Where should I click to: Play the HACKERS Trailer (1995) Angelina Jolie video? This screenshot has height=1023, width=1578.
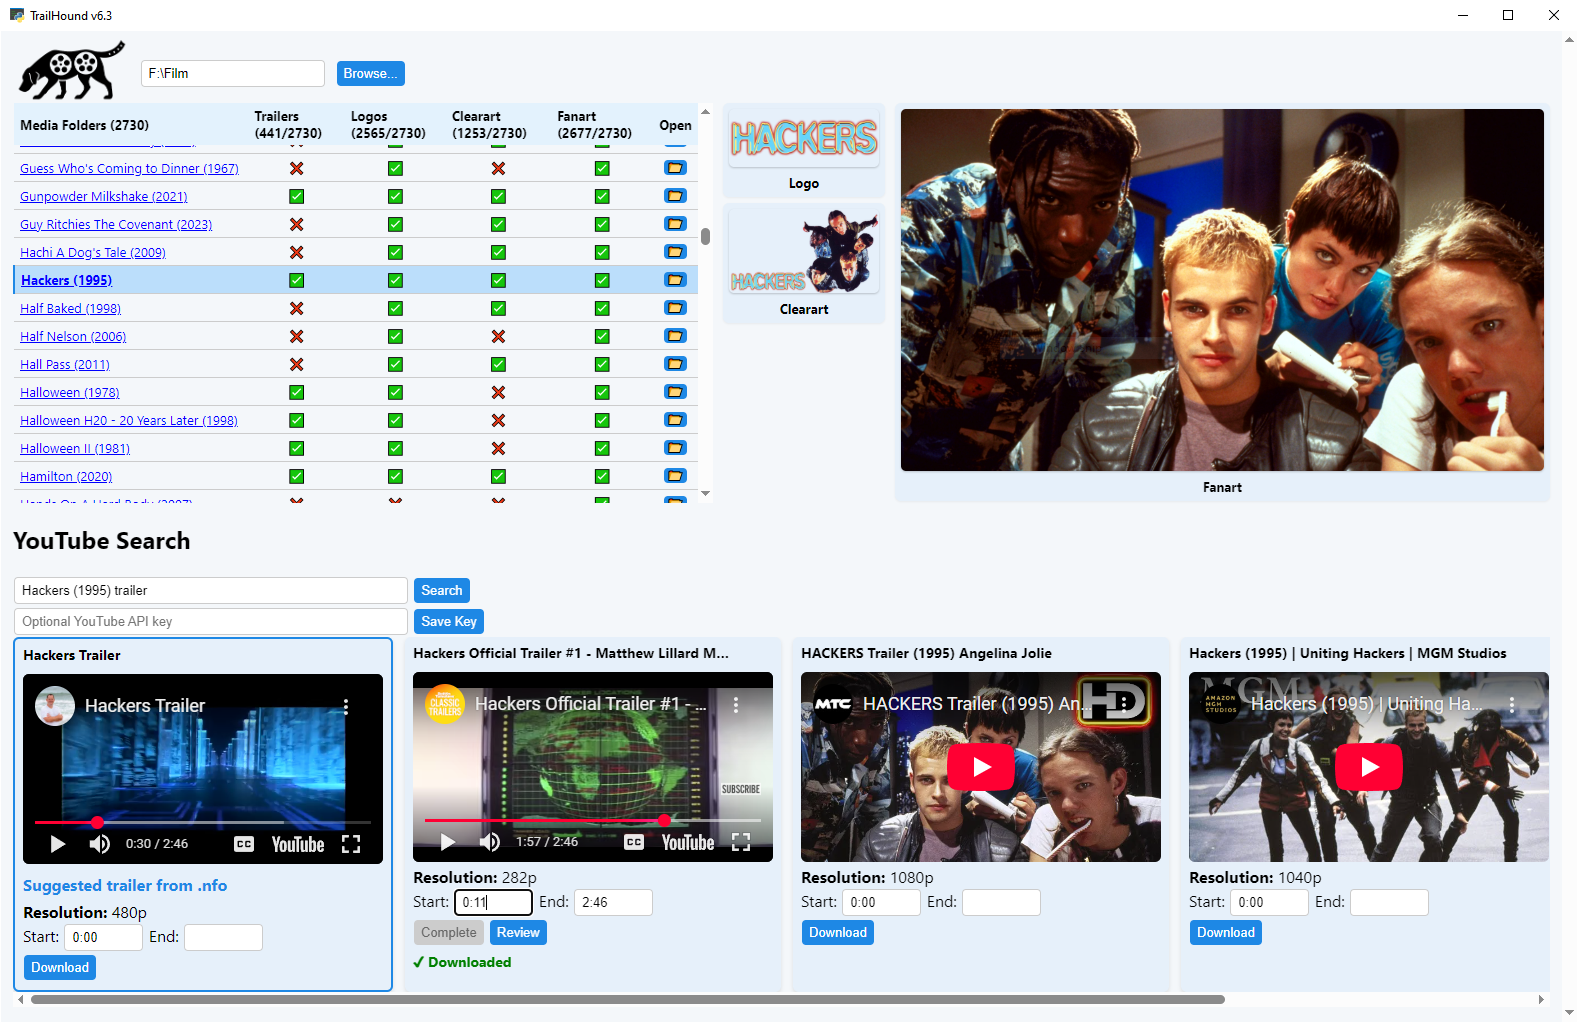tap(981, 767)
